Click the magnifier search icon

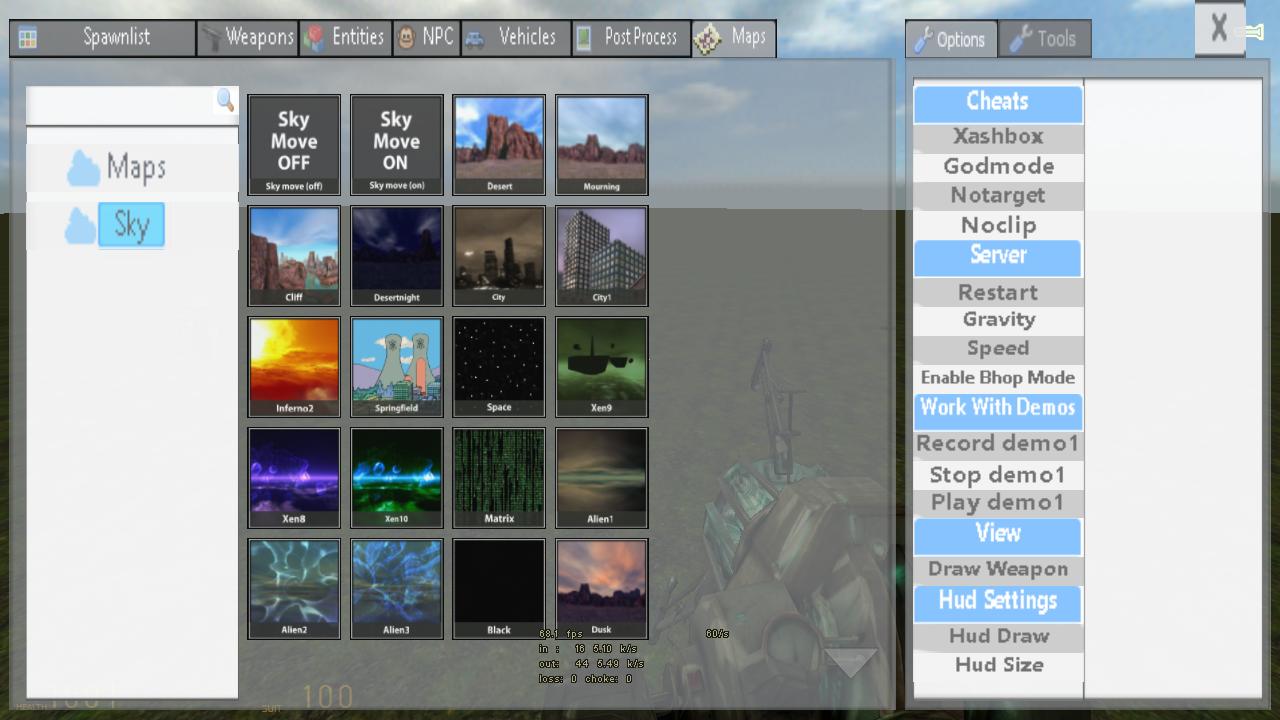point(225,100)
